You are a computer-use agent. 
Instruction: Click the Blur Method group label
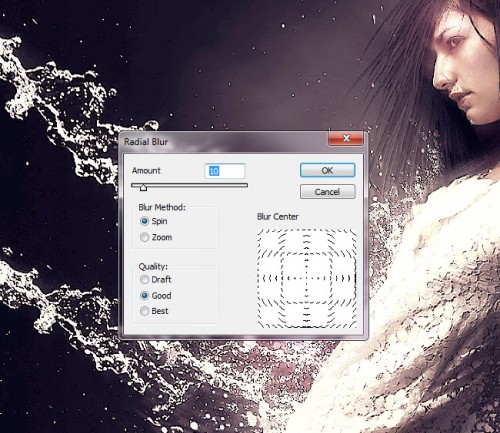[162, 207]
